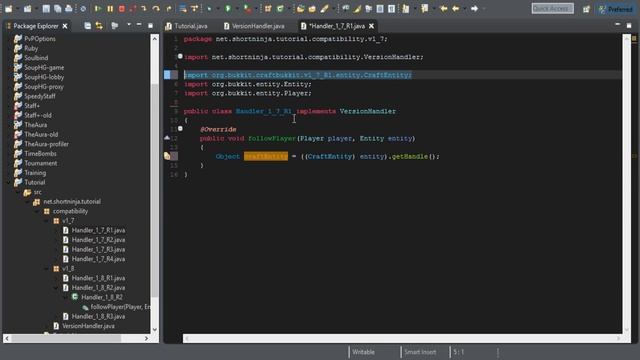This screenshot has height=360, width=640.
Task: Click the Open Task (folder) icon
Action: [312, 8]
